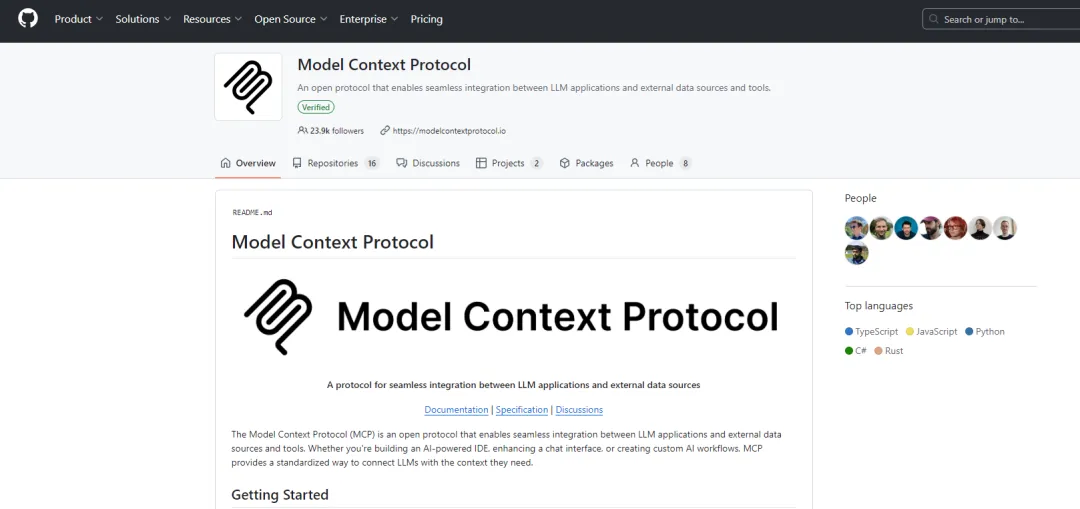Click the large MCP logo in README
This screenshot has height=509, width=1080.
(279, 316)
